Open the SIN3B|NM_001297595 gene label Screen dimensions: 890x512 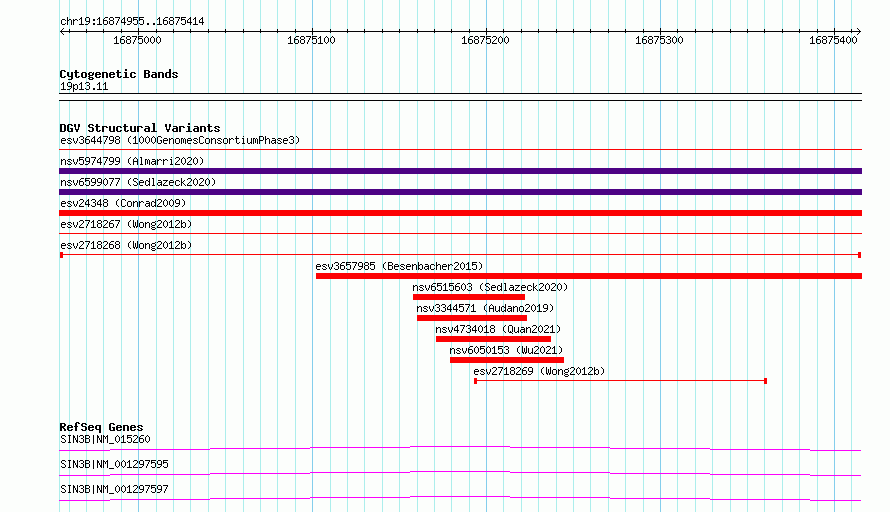pyautogui.click(x=114, y=464)
